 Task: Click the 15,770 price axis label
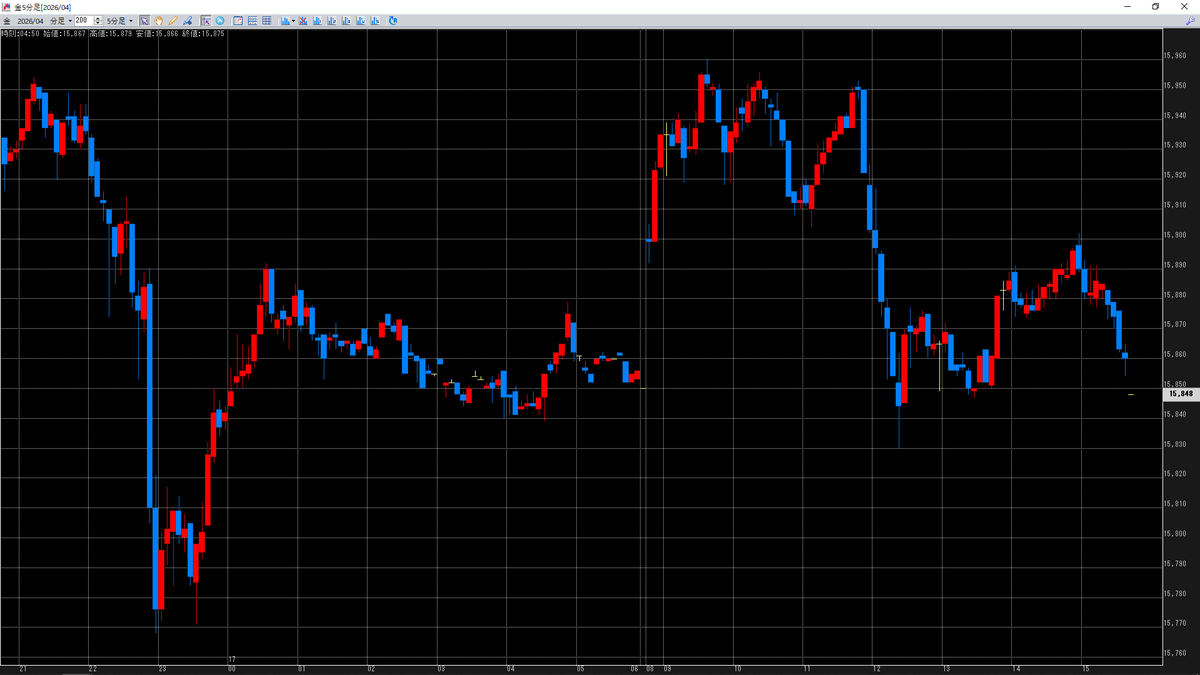[1175, 623]
